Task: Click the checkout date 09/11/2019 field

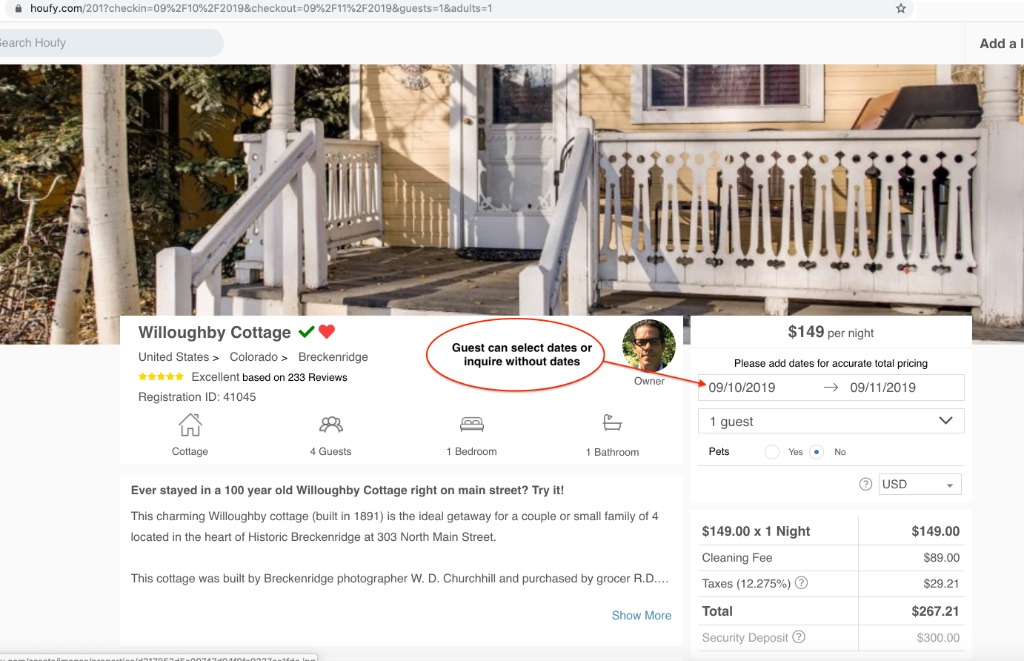Action: click(x=883, y=388)
